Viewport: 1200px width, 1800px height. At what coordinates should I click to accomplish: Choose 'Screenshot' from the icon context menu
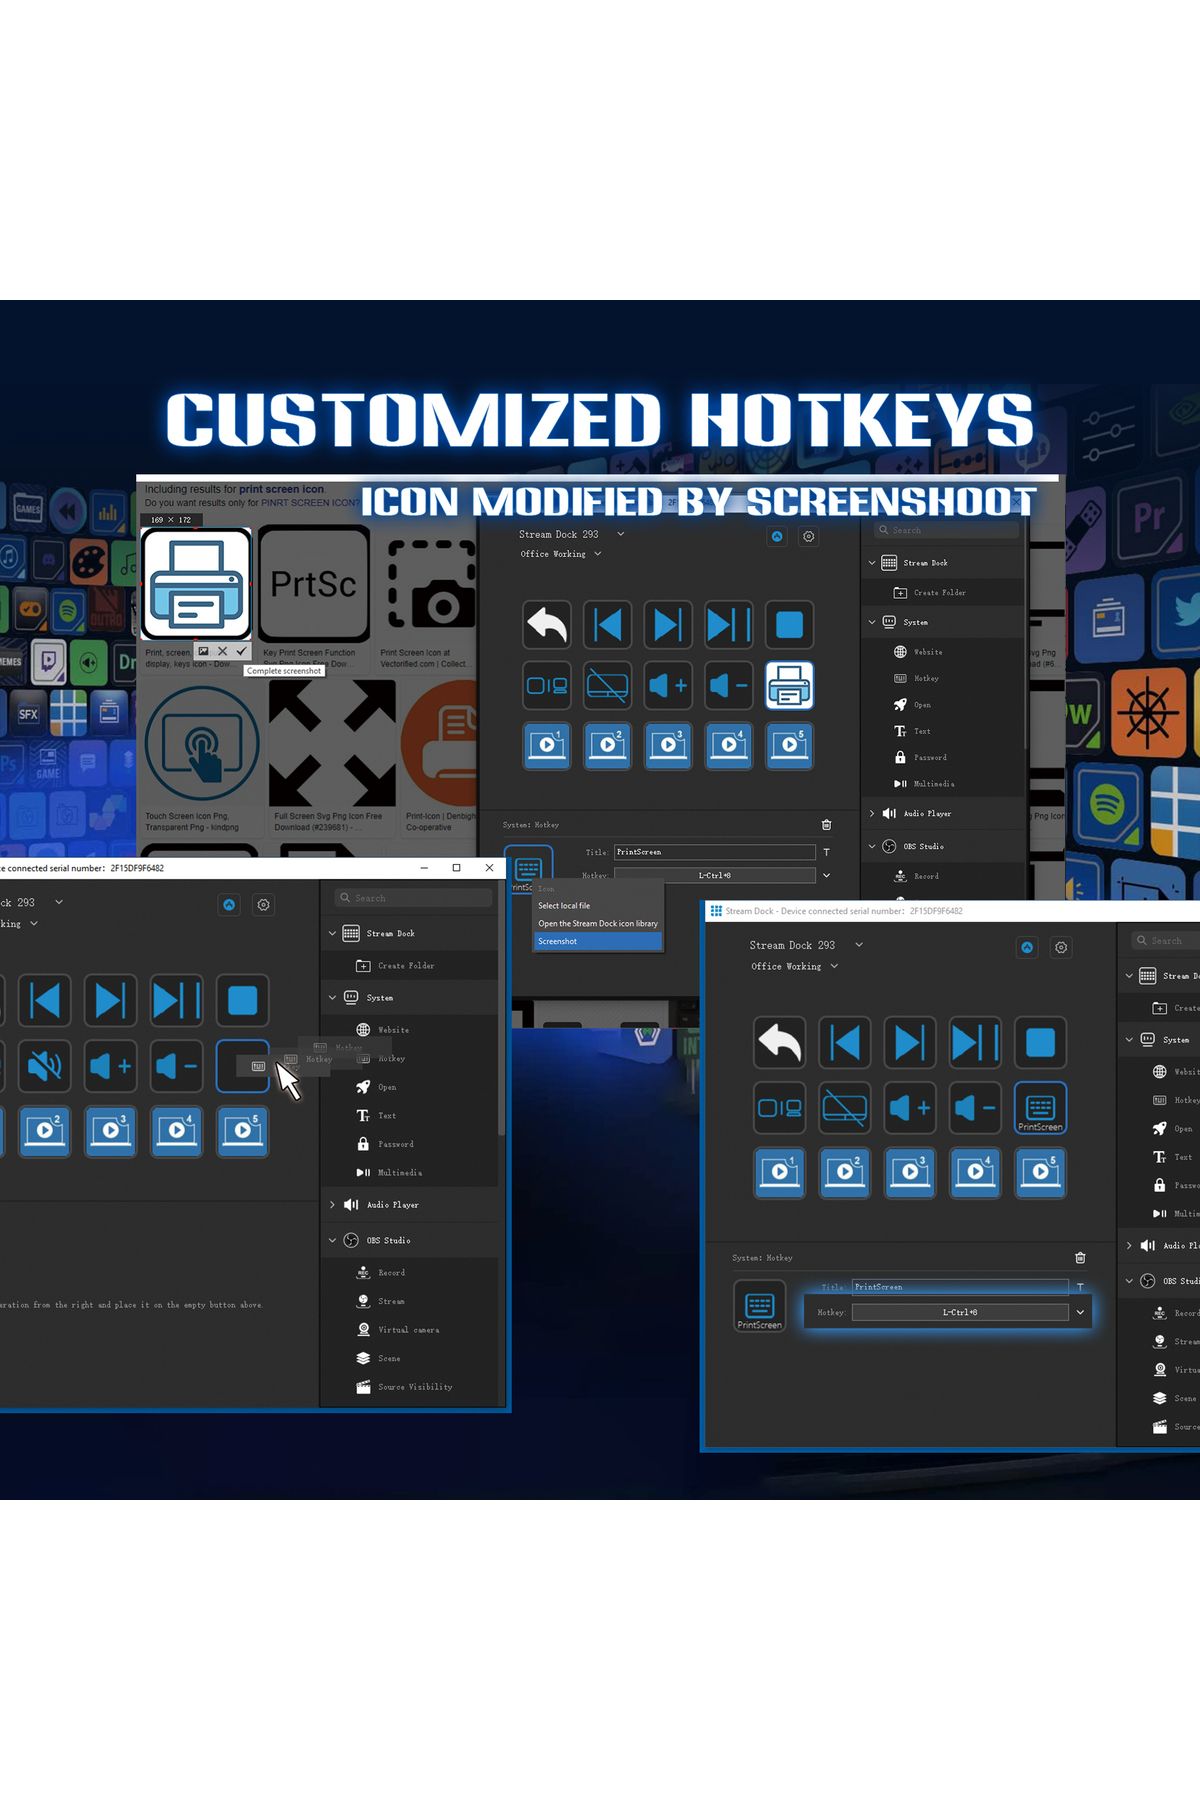[598, 941]
